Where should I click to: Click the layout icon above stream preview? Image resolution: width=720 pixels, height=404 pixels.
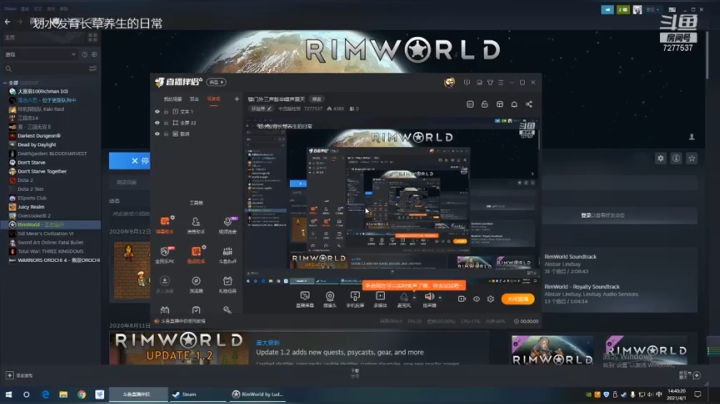pos(500,104)
